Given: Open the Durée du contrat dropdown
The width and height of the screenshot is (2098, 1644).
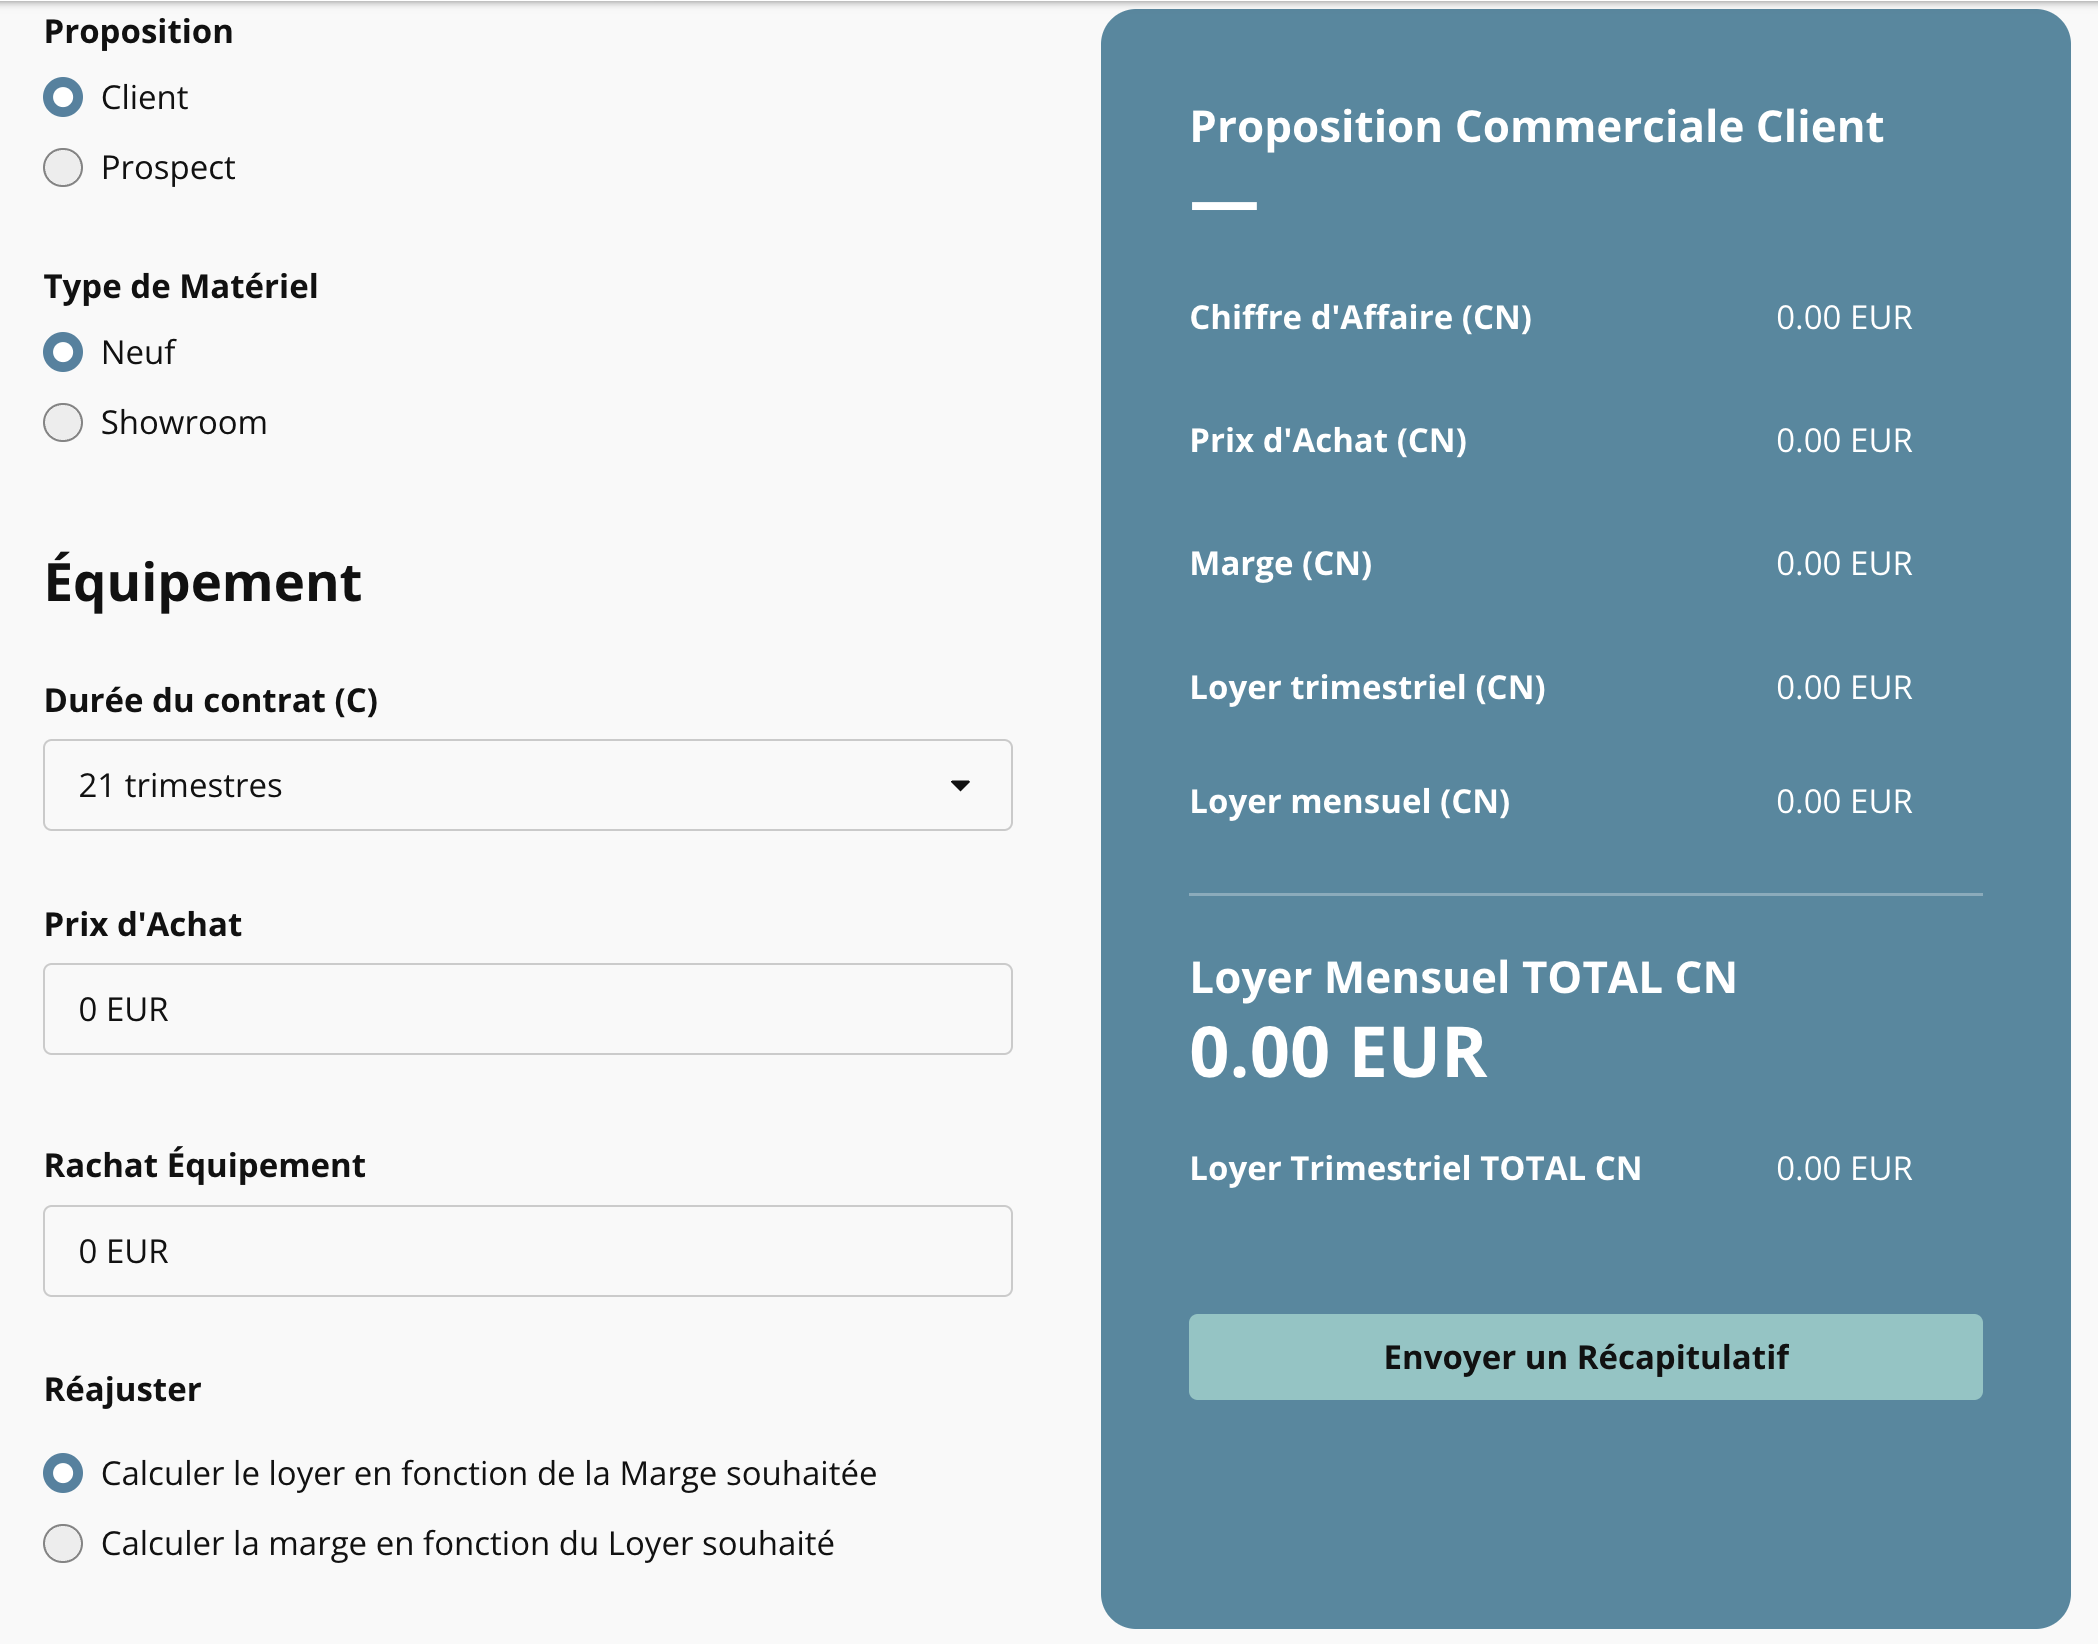Looking at the screenshot, I should point(528,785).
